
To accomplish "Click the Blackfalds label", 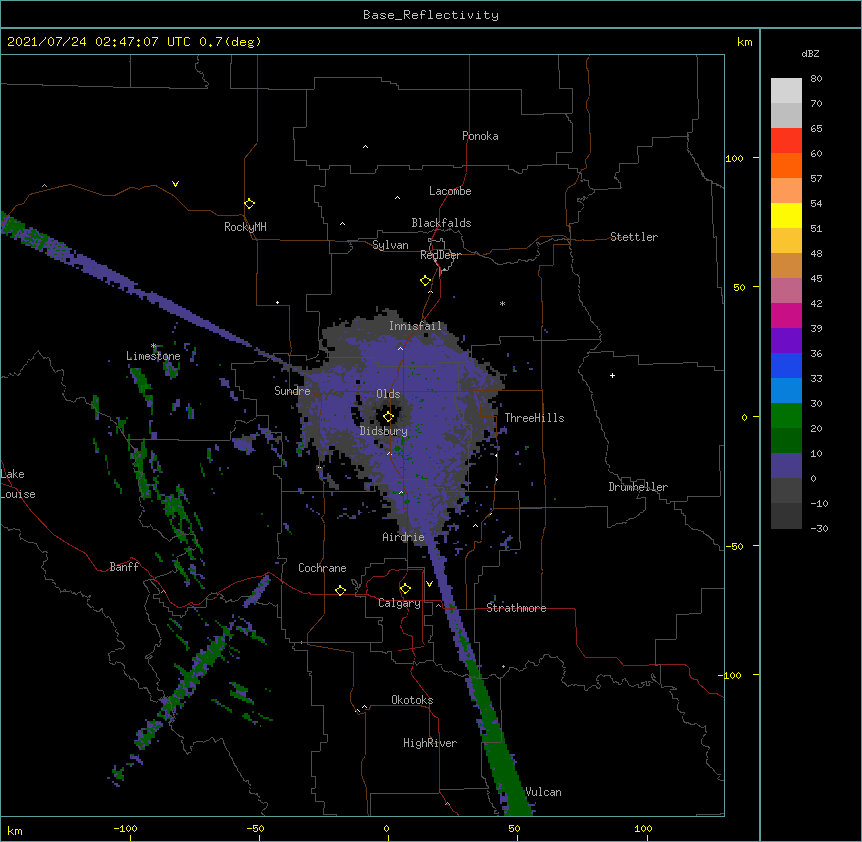I will [441, 223].
